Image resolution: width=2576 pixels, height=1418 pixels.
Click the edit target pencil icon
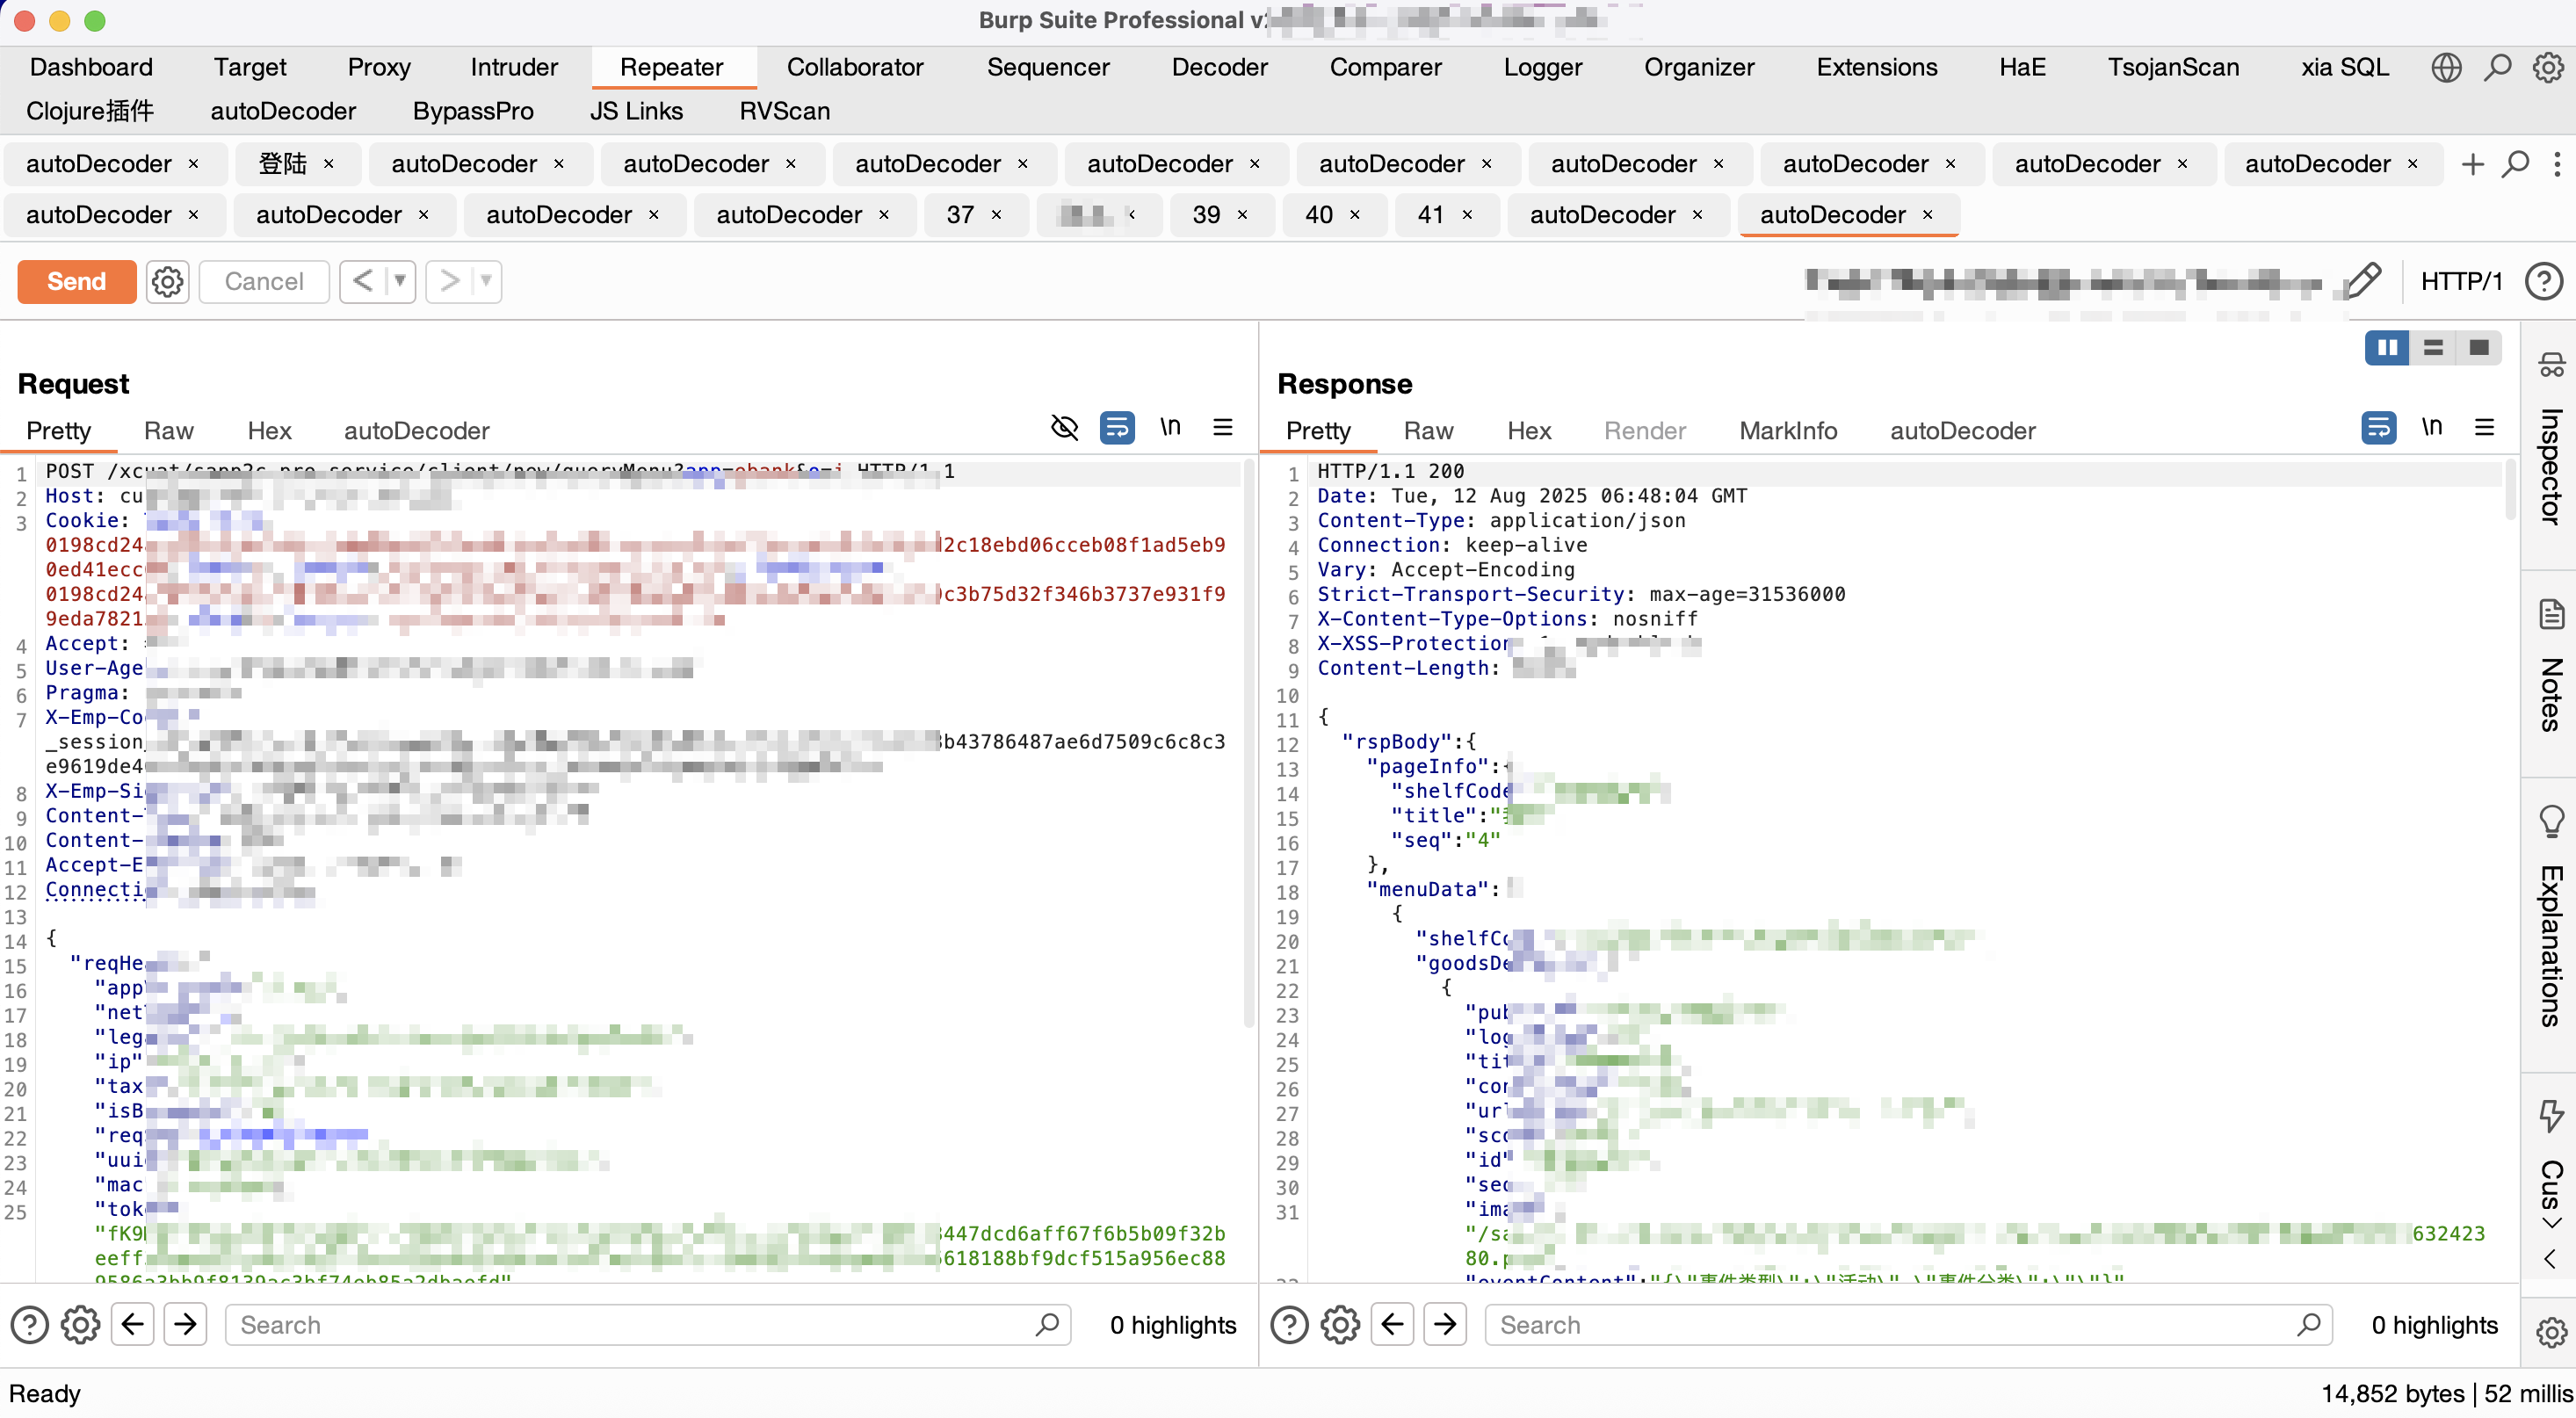pyautogui.click(x=2365, y=281)
